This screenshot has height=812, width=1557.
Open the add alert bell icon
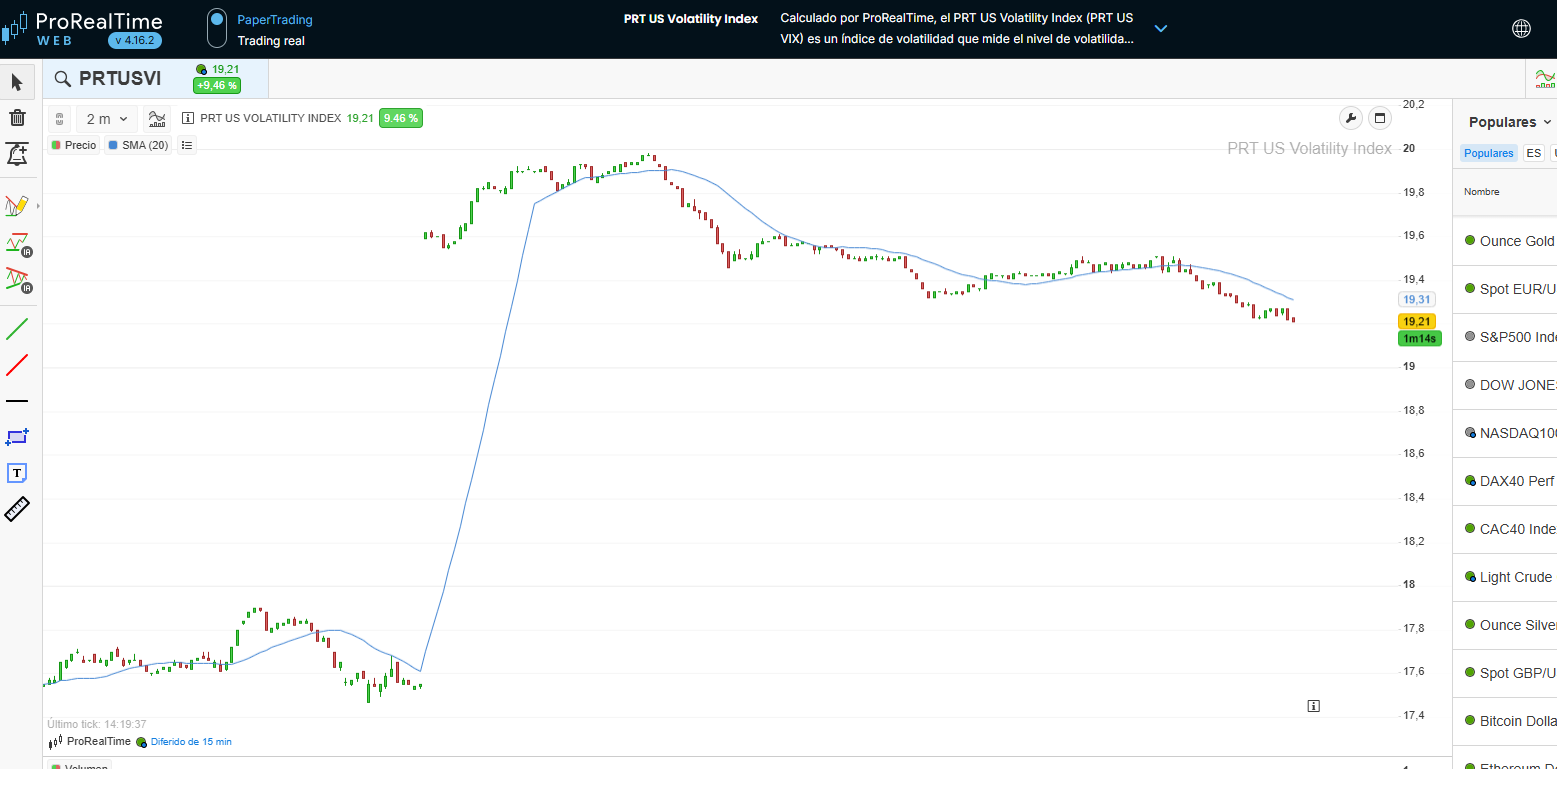(x=17, y=154)
